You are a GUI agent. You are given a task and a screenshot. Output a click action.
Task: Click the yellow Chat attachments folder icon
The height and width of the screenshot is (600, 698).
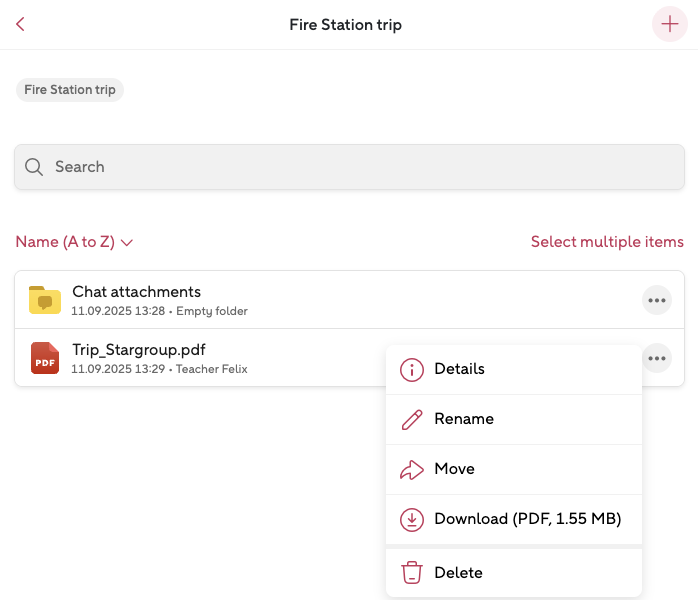coord(45,300)
